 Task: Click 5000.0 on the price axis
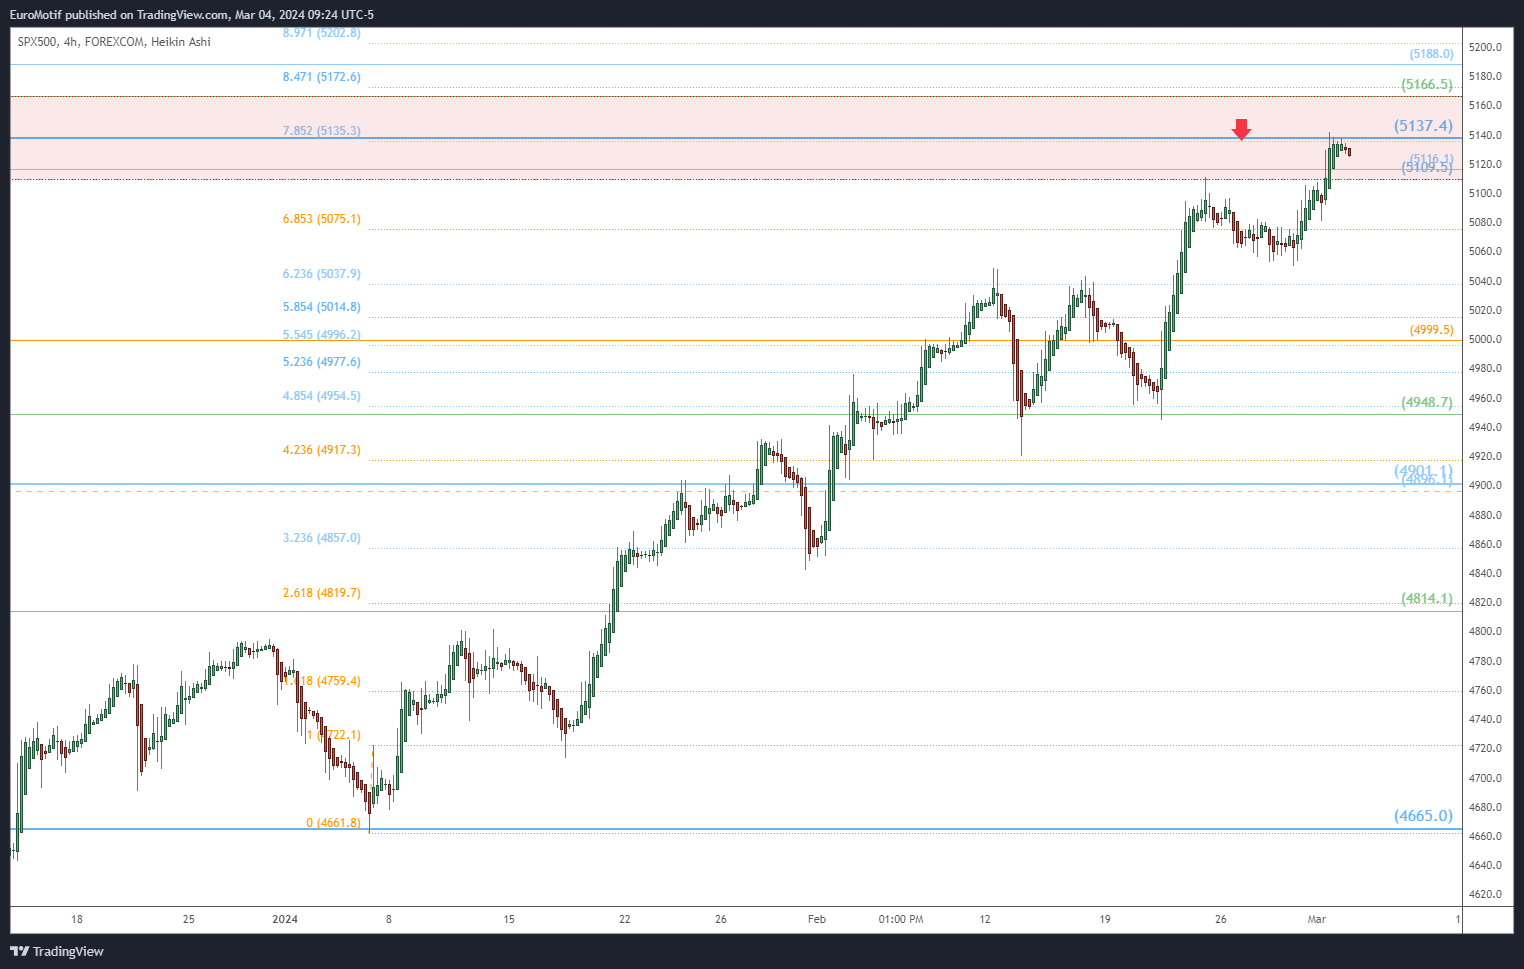[x=1485, y=339]
